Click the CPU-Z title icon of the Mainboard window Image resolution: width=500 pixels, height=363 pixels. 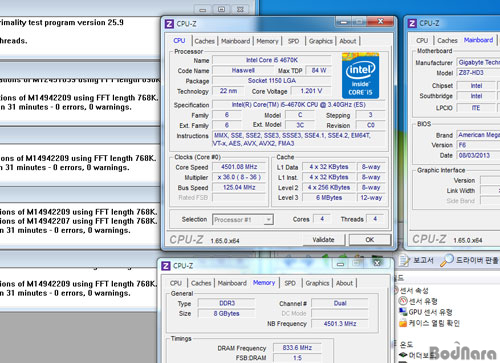tap(412, 23)
